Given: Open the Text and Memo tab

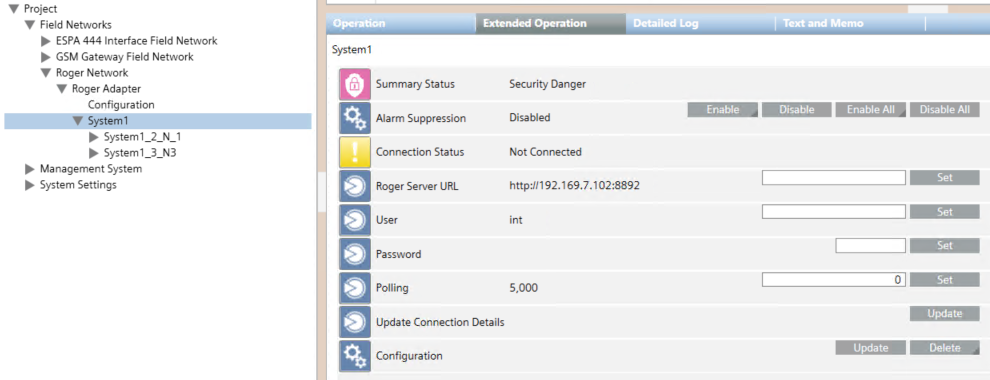Looking at the screenshot, I should 850,23.
